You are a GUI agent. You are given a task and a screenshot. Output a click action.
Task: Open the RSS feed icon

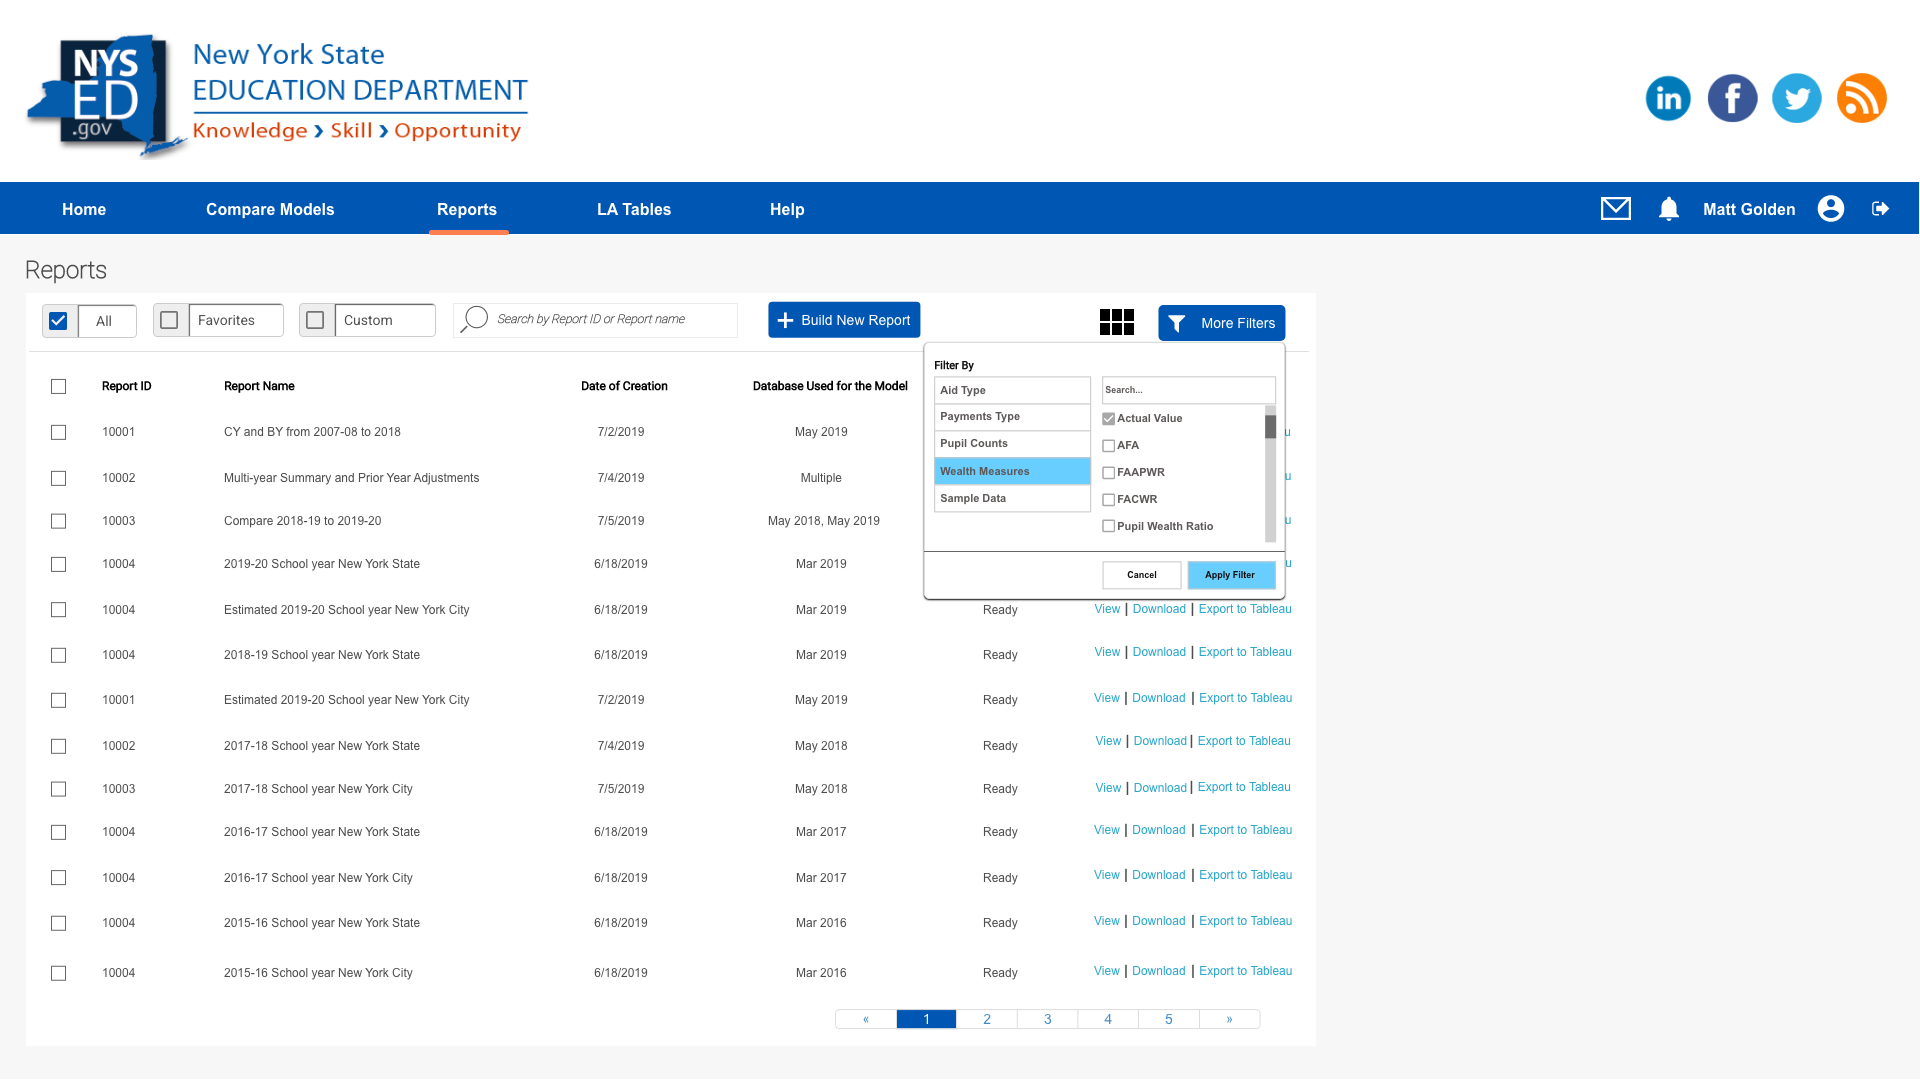pos(1861,98)
